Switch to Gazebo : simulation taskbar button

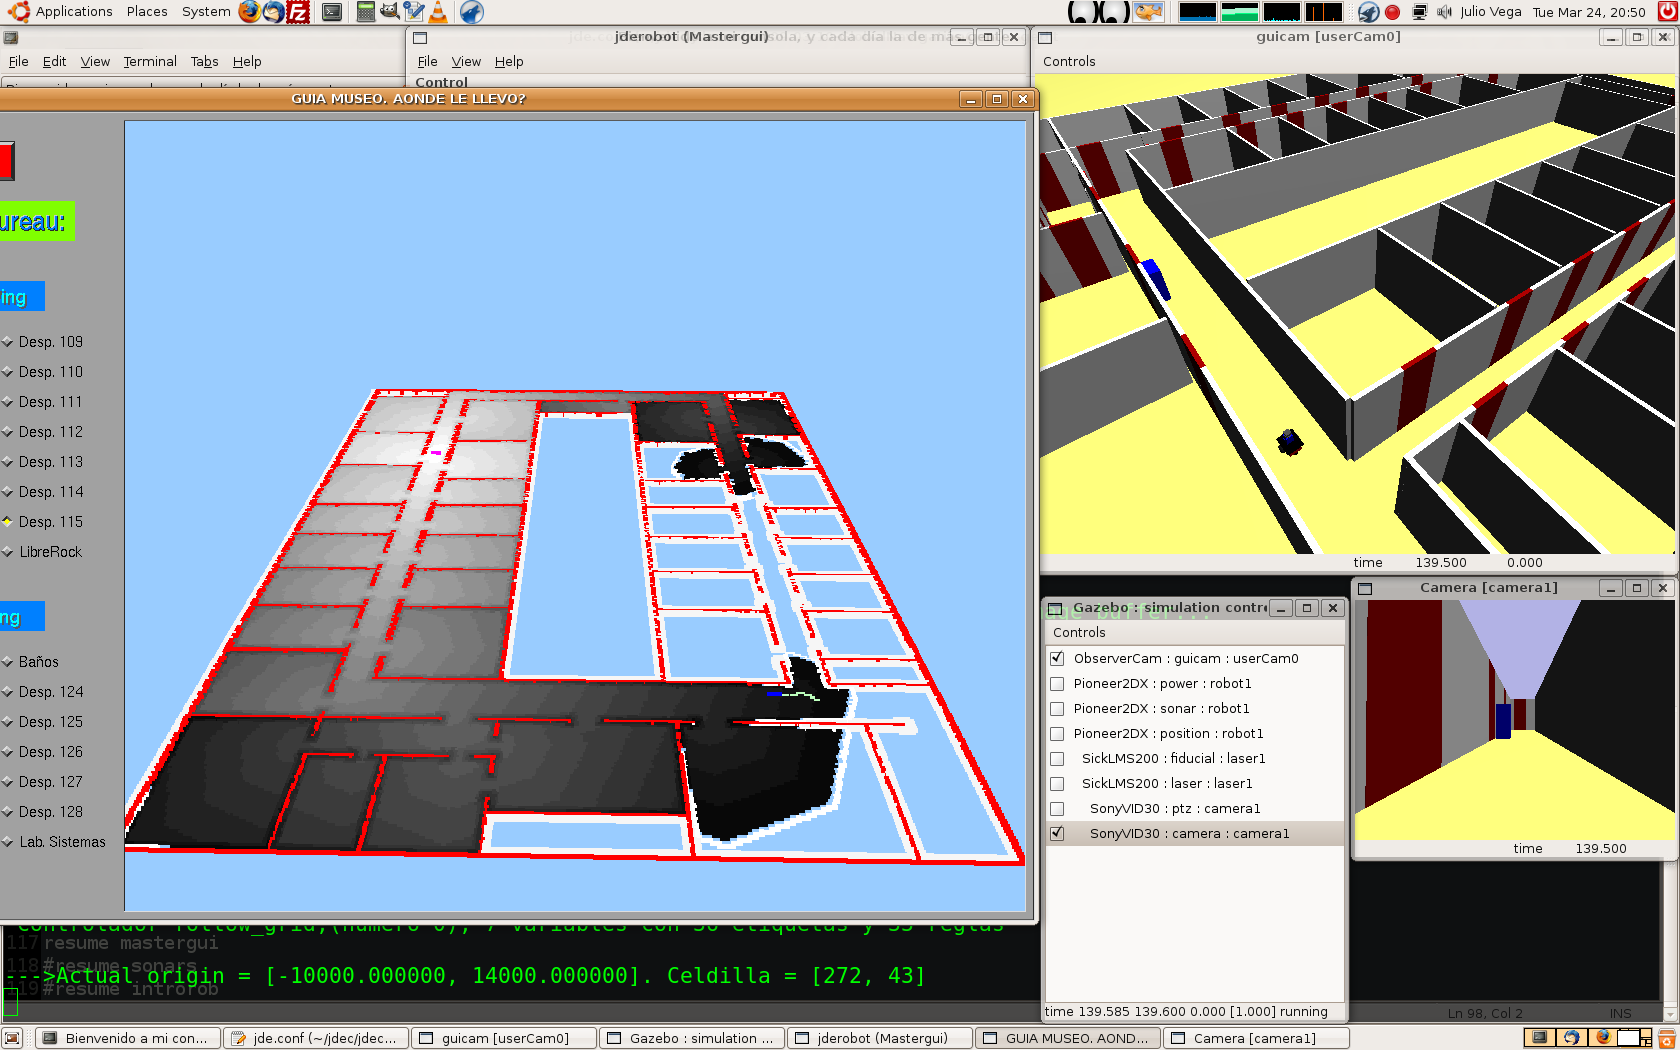pos(692,1038)
